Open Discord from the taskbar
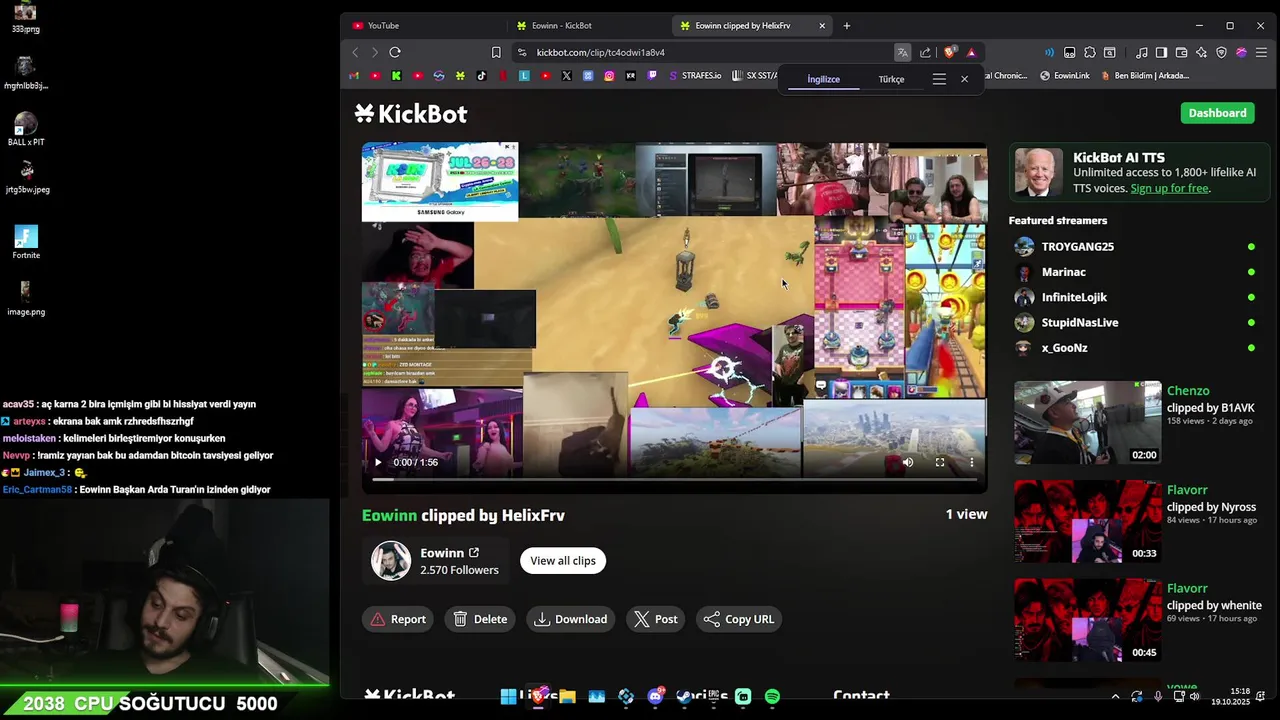 (655, 697)
